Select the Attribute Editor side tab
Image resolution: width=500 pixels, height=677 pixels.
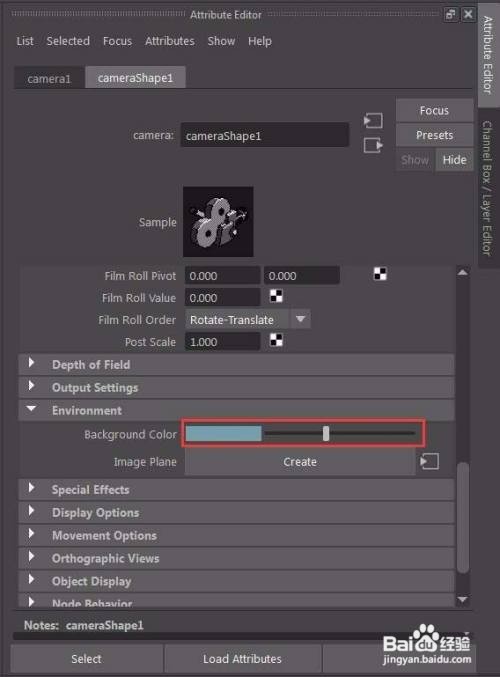pyautogui.click(x=488, y=55)
